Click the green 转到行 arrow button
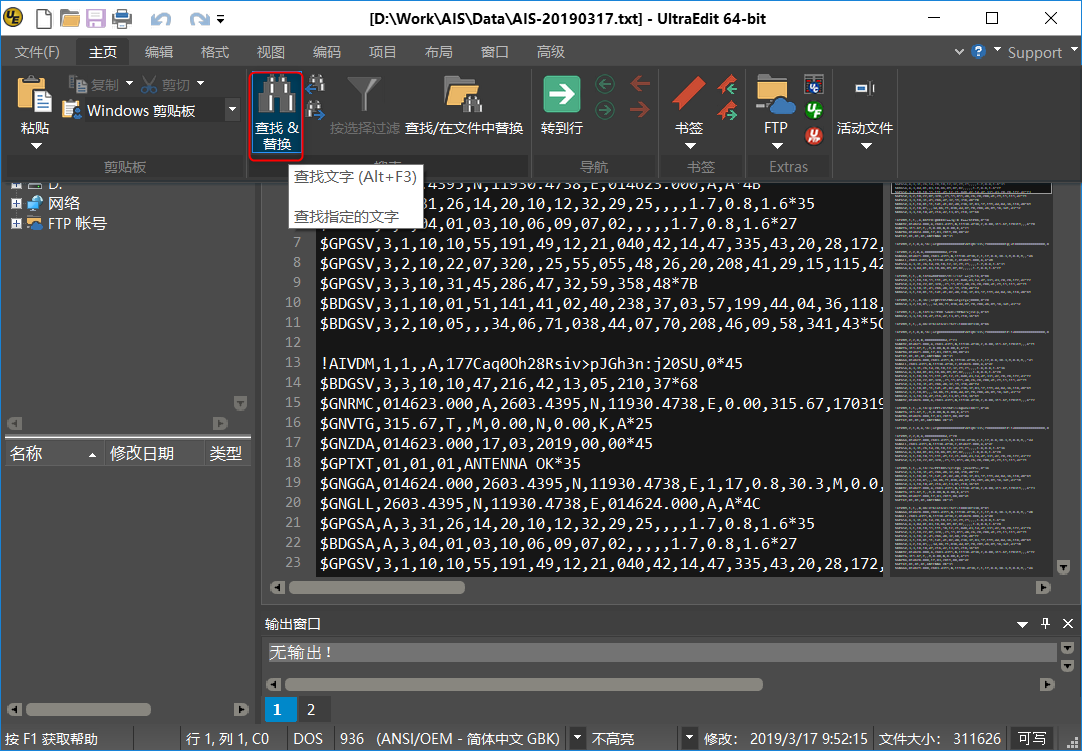 pos(562,94)
